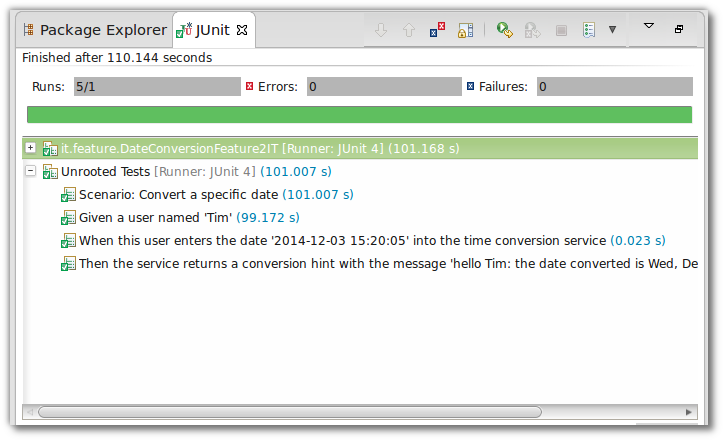
Task: Switch to the Package Explorer tab
Action: (x=94, y=30)
